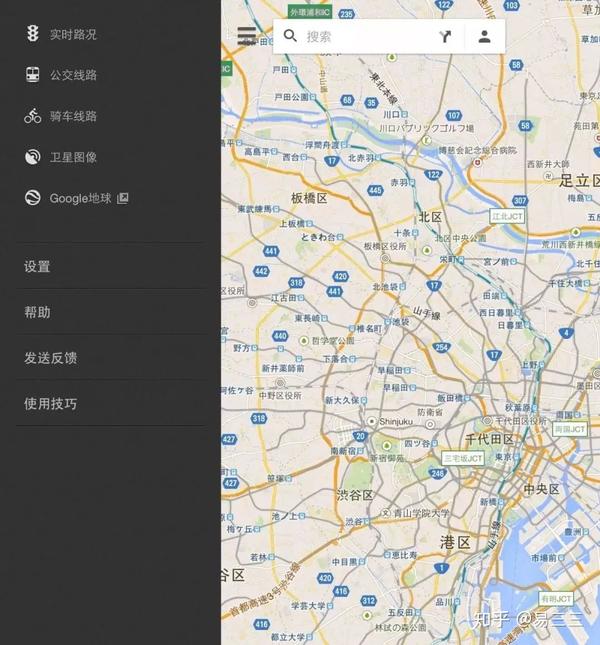Click the 有明JCT junction label
The width and height of the screenshot is (600, 645).
(x=556, y=599)
